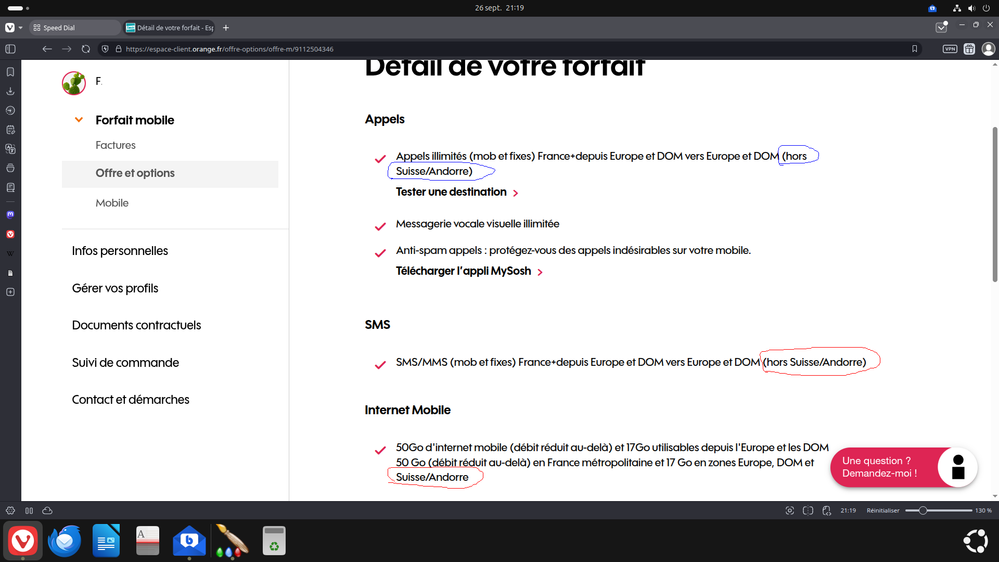Launch Thunderbird from the dock
This screenshot has height=562, width=999.
click(65, 541)
